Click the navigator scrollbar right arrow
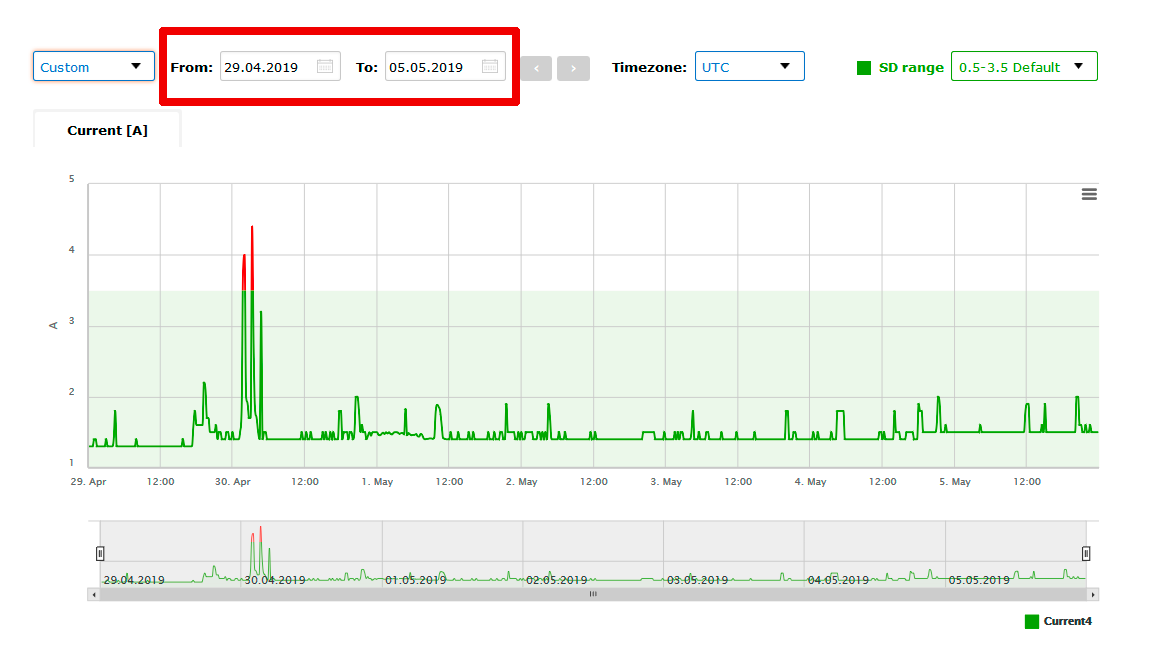The image size is (1157, 647). point(1093,595)
